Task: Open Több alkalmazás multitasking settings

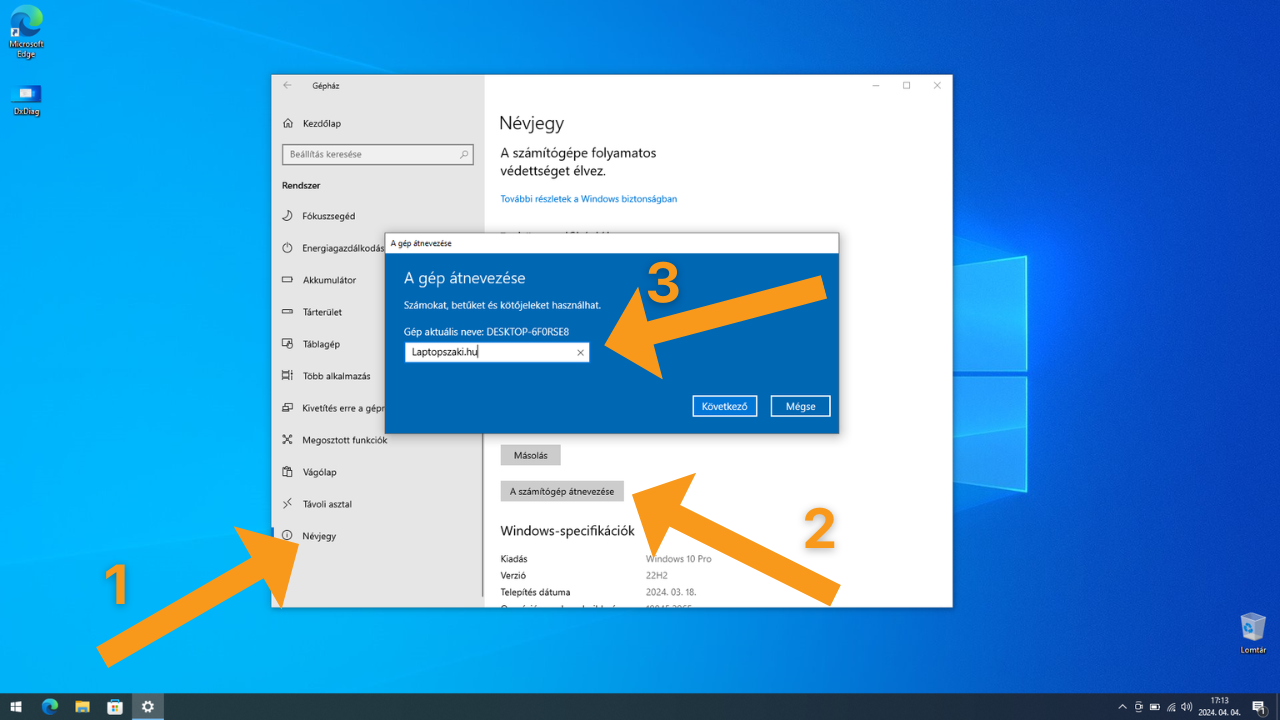Action: pos(336,376)
